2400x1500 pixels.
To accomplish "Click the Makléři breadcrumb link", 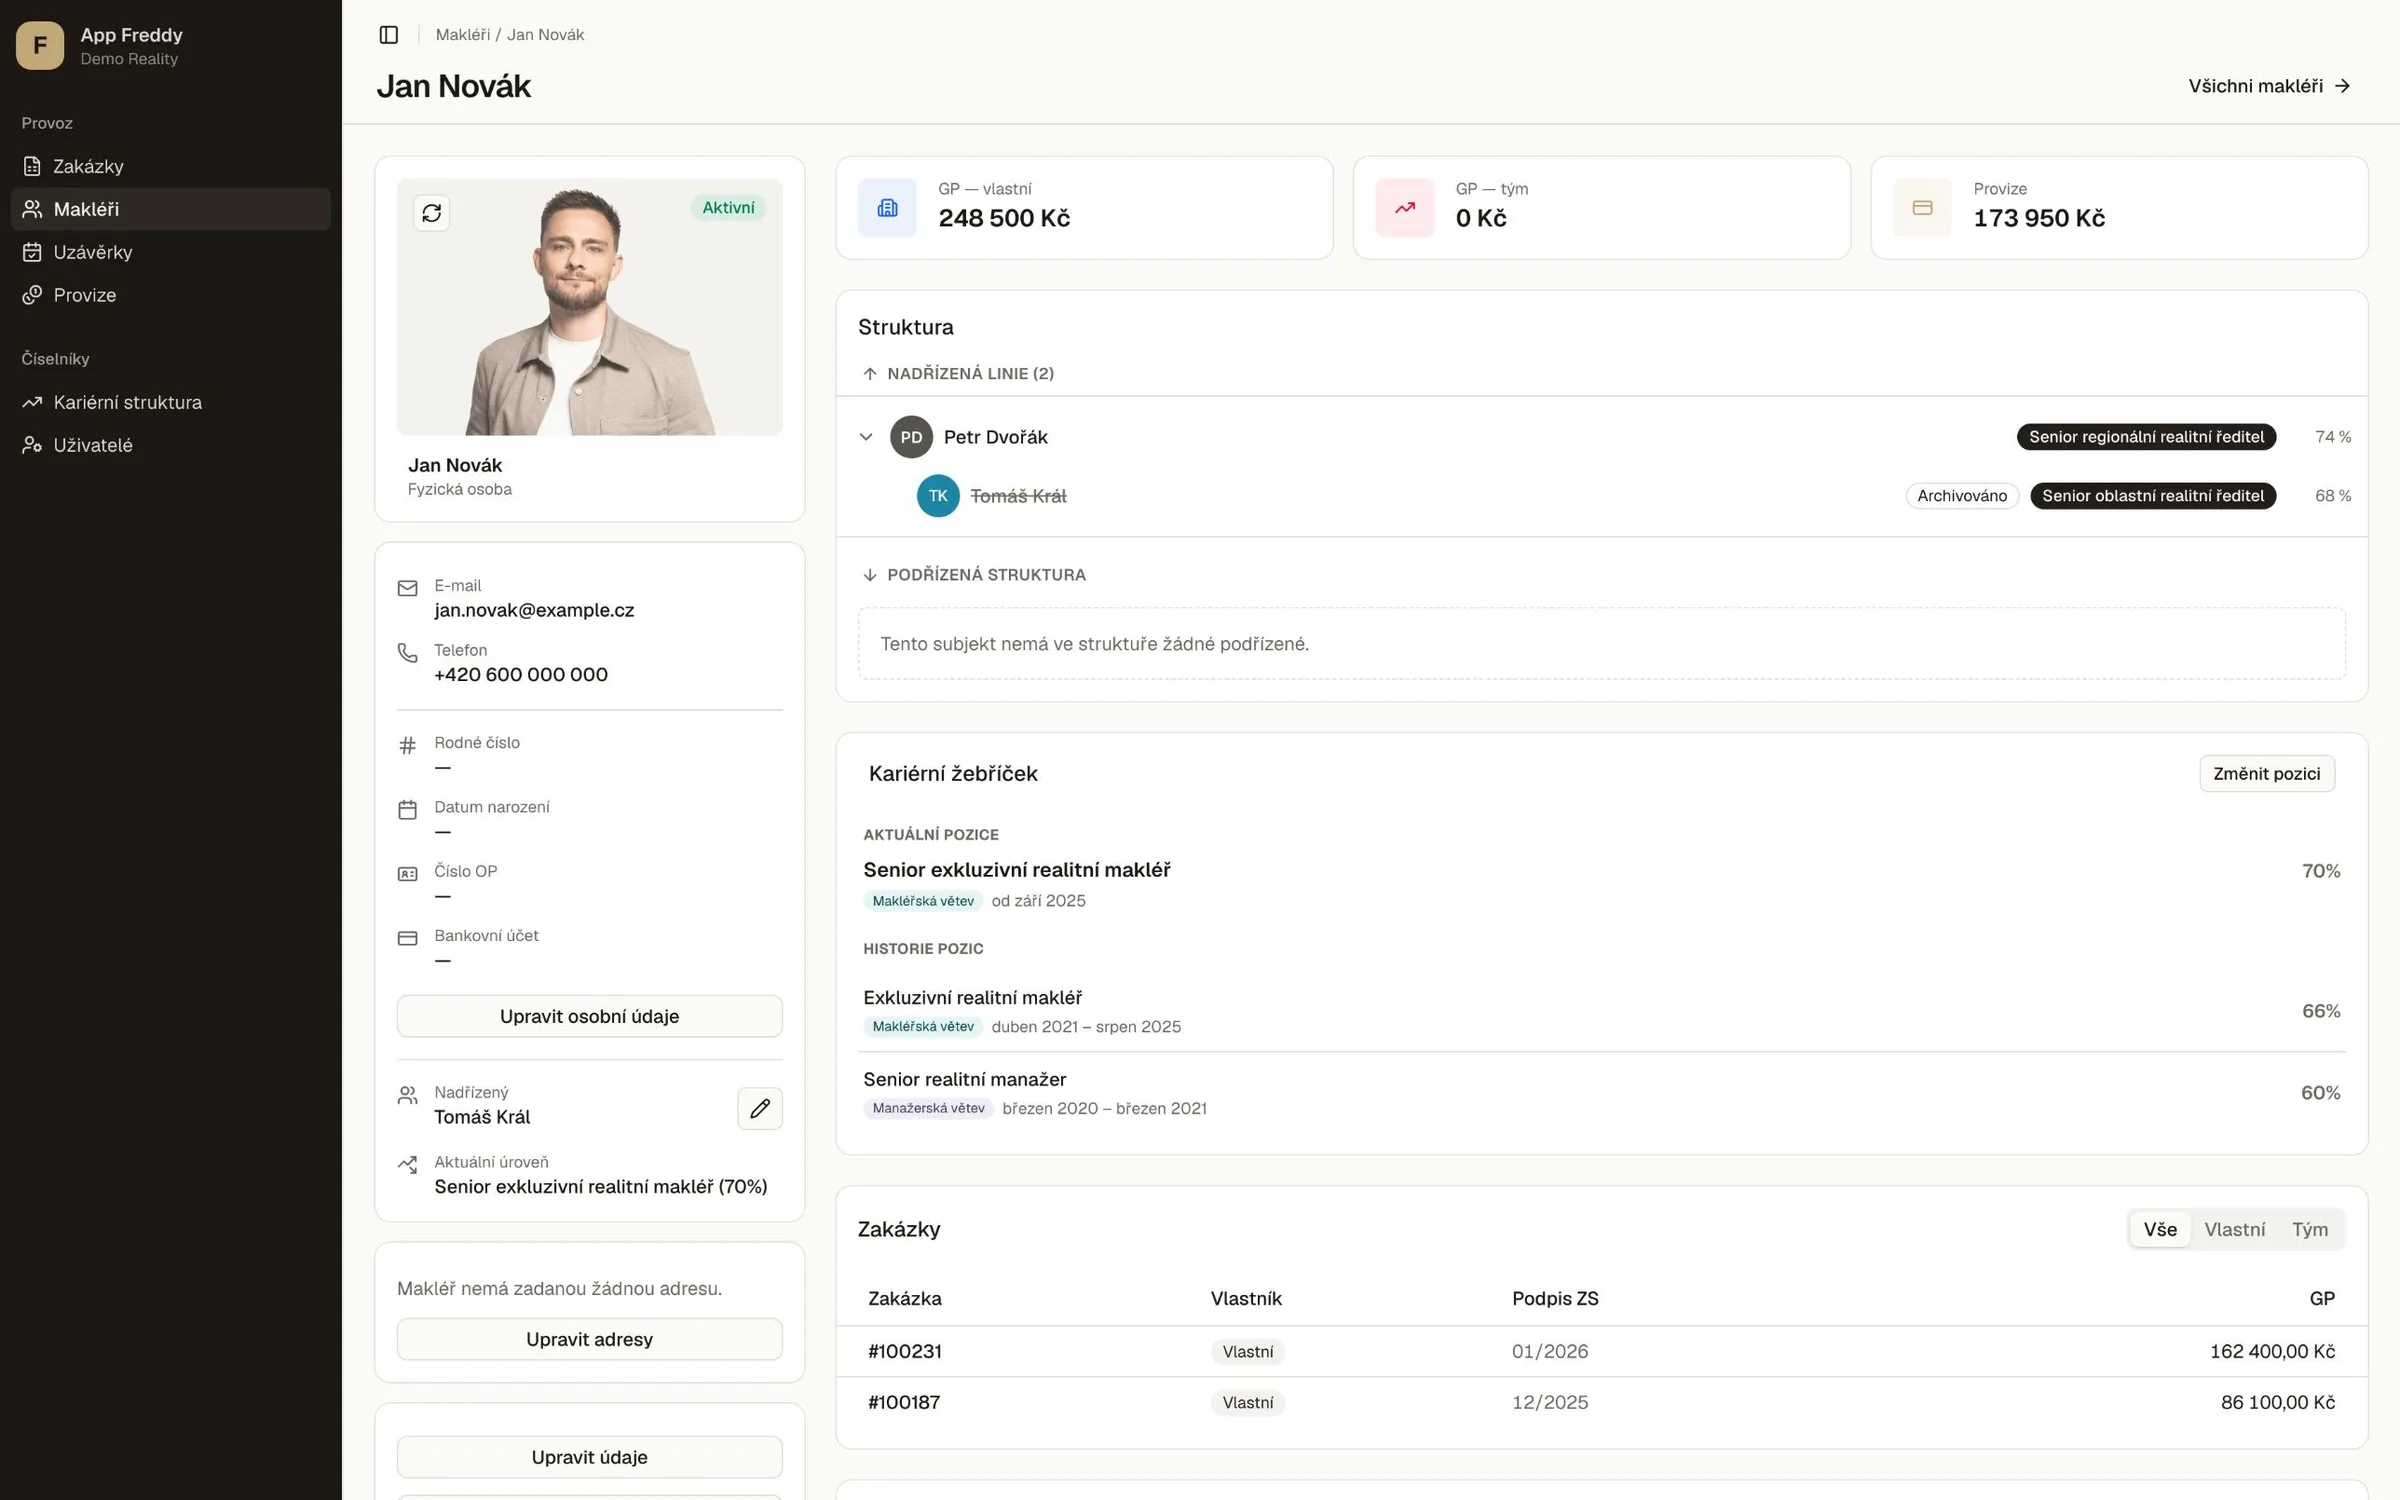I will coord(462,35).
